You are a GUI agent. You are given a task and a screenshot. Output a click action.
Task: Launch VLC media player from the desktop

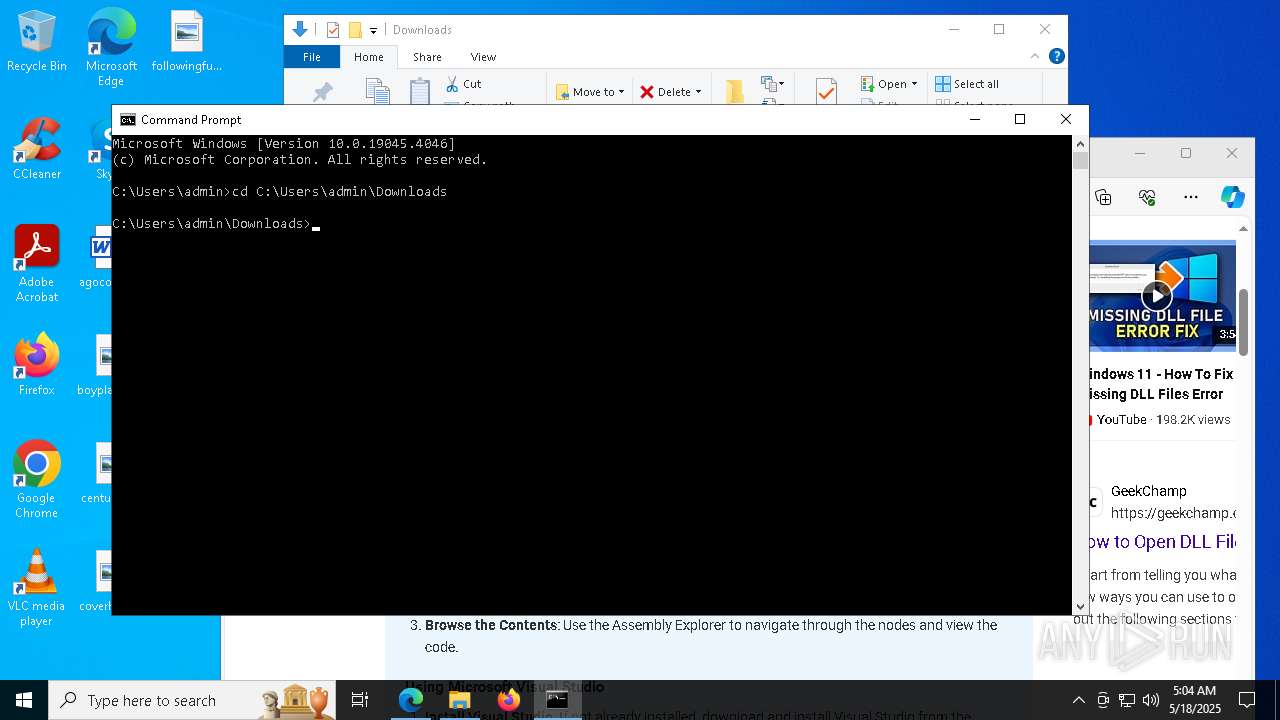(x=36, y=587)
